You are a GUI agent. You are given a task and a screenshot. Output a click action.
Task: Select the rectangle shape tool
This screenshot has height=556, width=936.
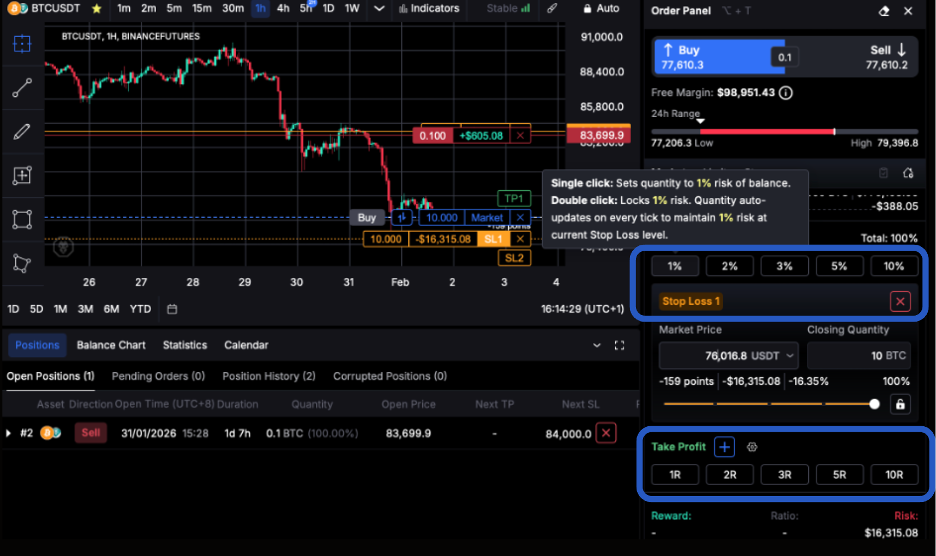point(22,219)
